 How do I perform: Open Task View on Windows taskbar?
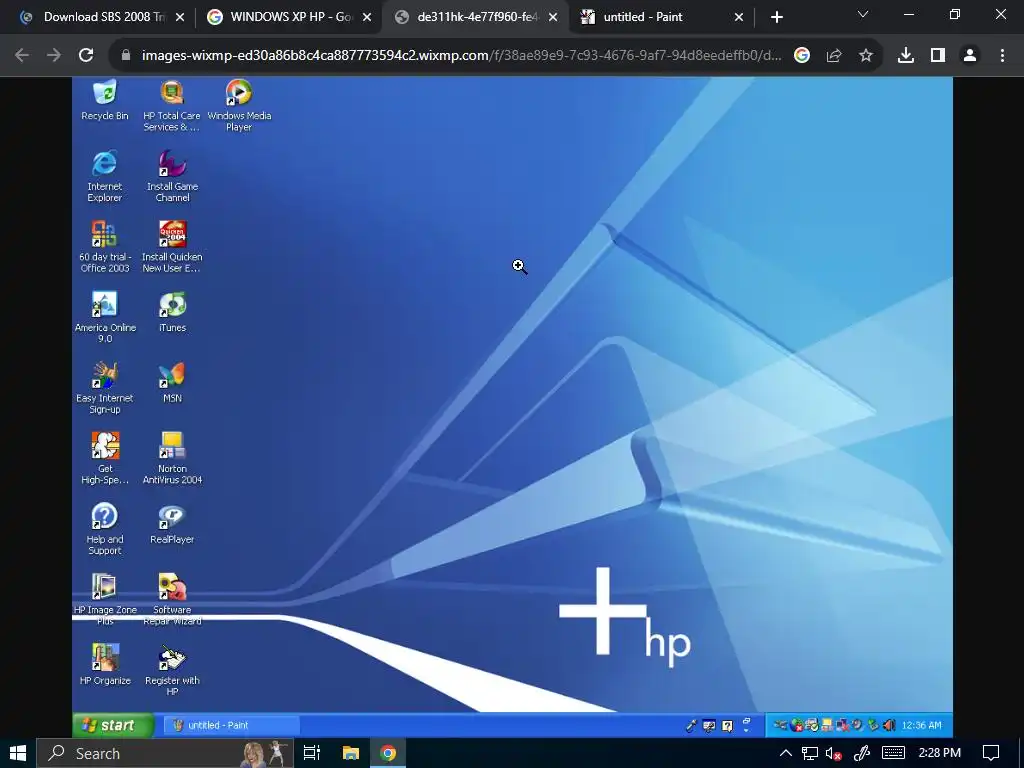[x=312, y=753]
